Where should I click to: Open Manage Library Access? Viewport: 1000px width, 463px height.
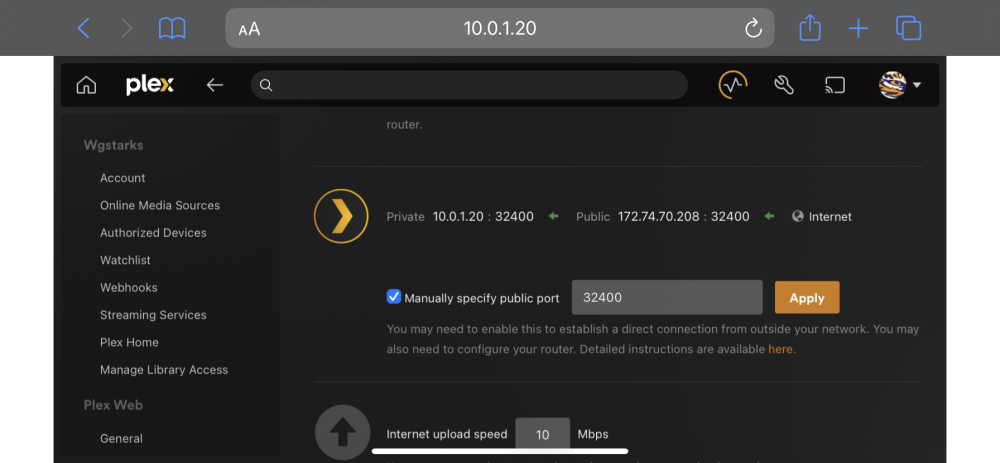click(164, 370)
